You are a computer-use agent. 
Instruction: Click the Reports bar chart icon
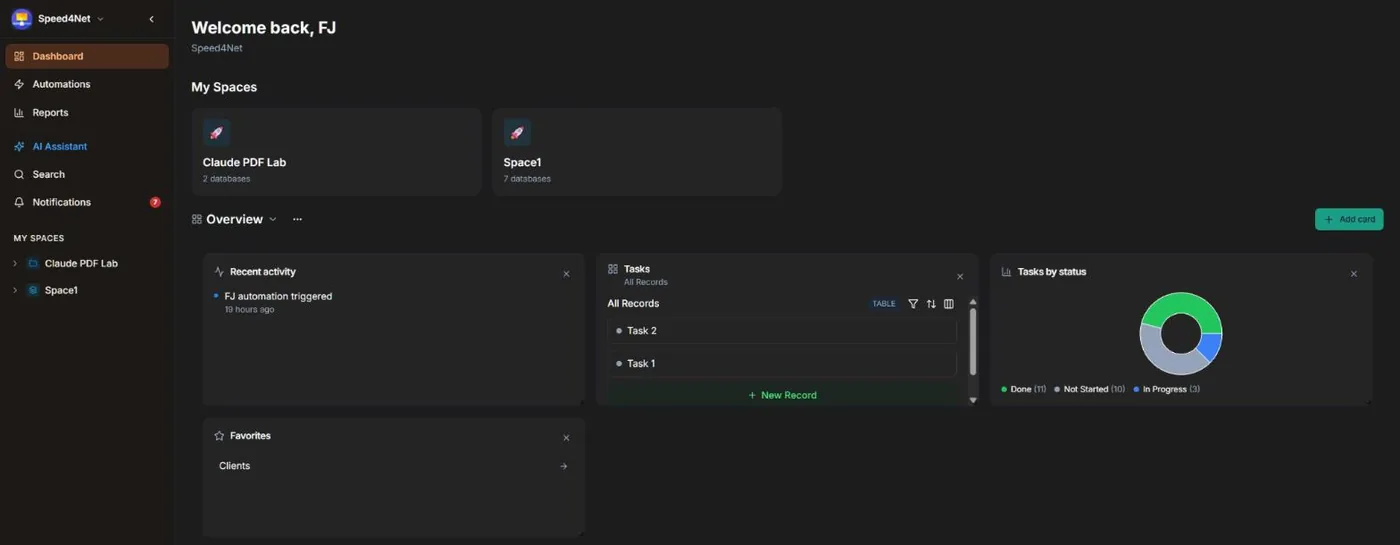click(x=19, y=112)
